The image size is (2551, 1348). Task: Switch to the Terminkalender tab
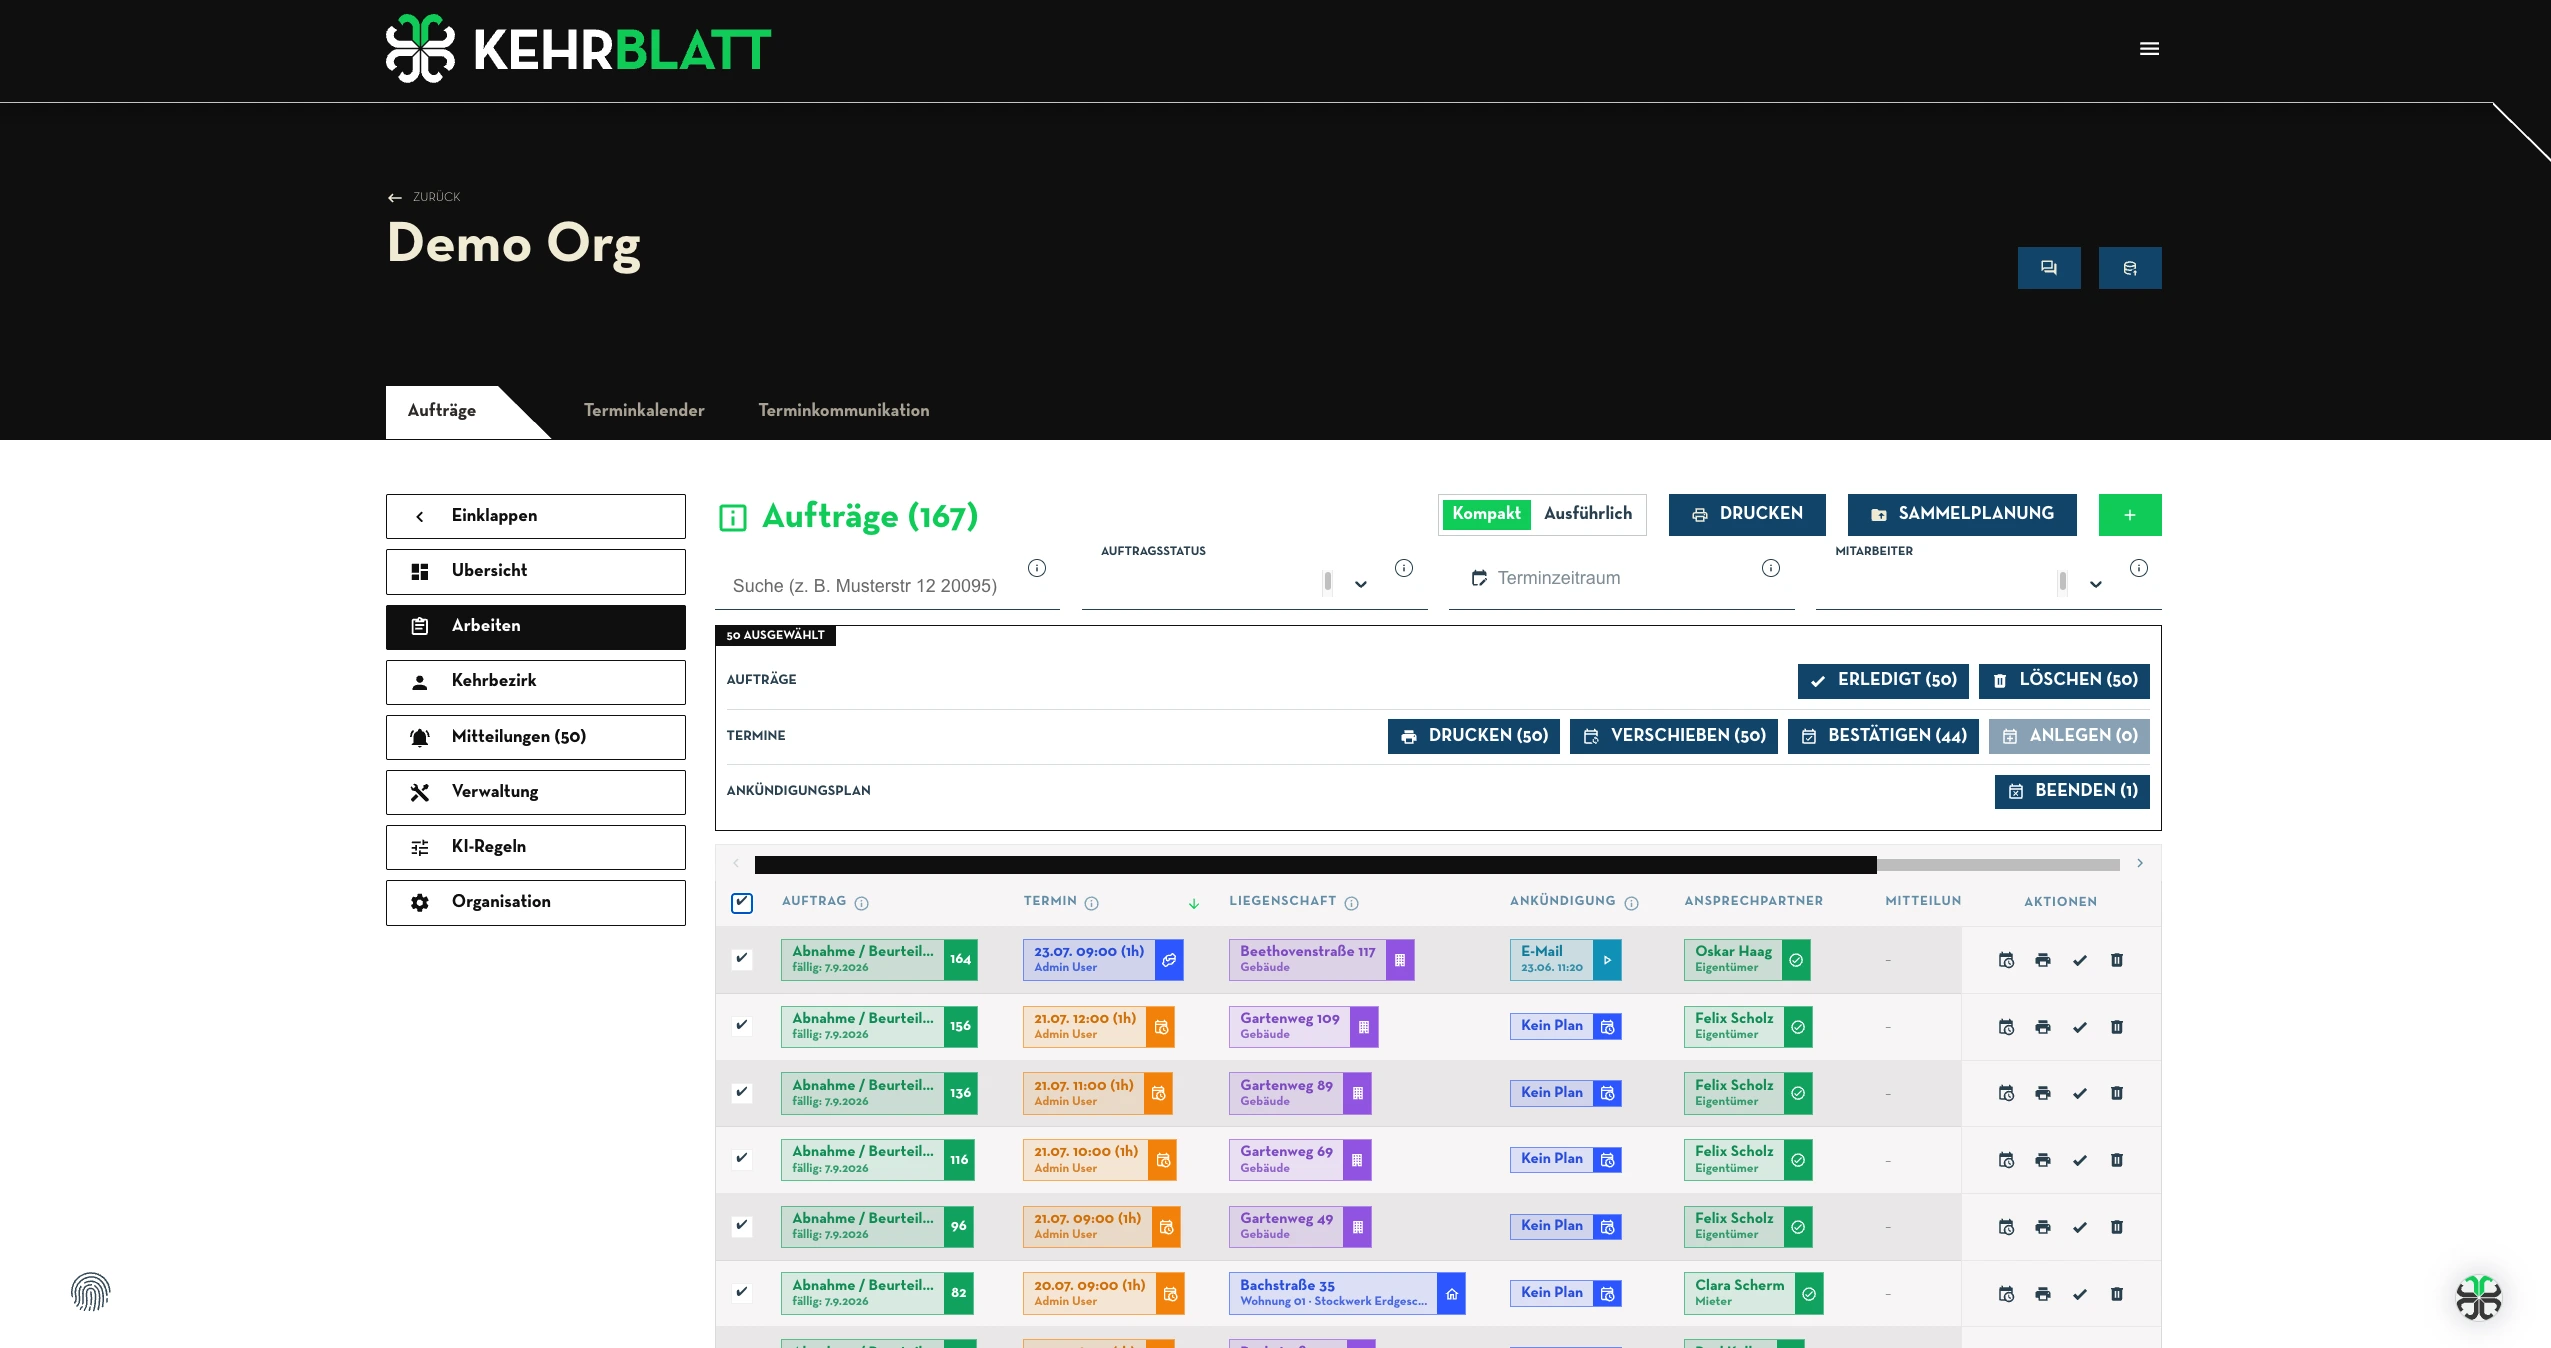644,411
